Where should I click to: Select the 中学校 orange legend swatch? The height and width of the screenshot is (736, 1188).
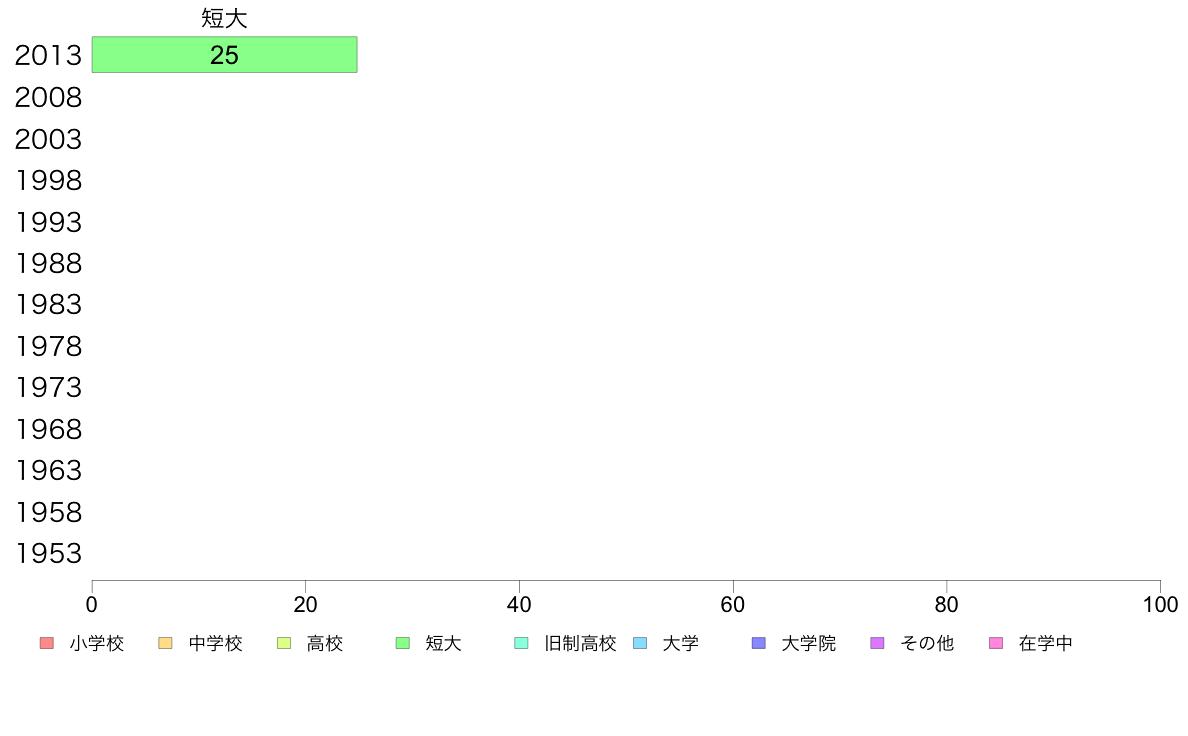click(x=165, y=644)
